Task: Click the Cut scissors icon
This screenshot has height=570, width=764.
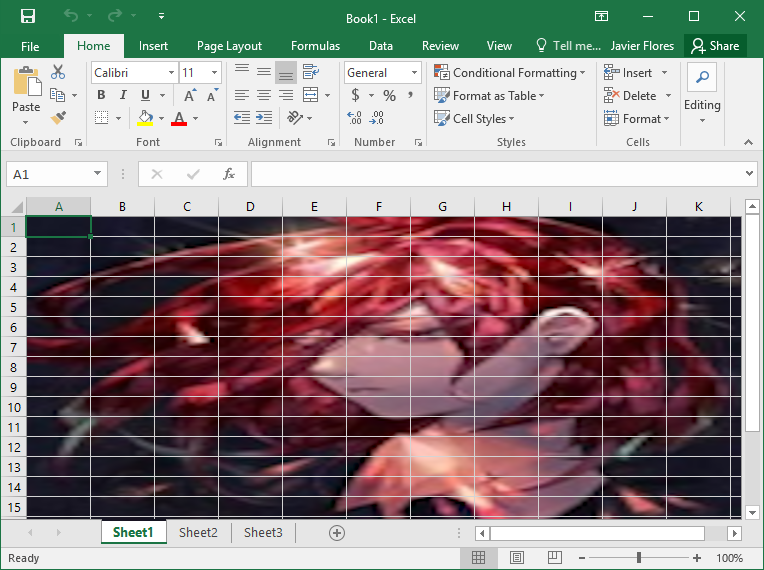Action: [x=58, y=72]
